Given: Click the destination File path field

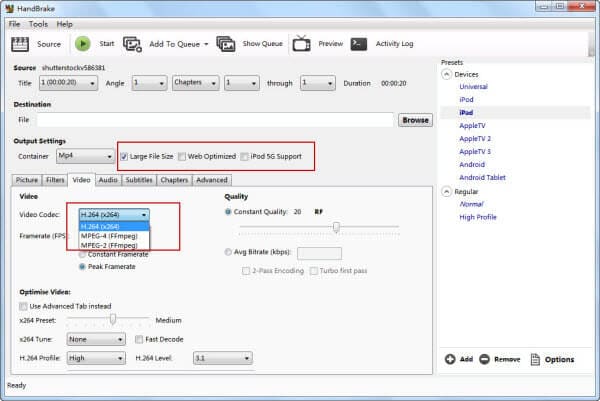Looking at the screenshot, I should pyautogui.click(x=215, y=120).
